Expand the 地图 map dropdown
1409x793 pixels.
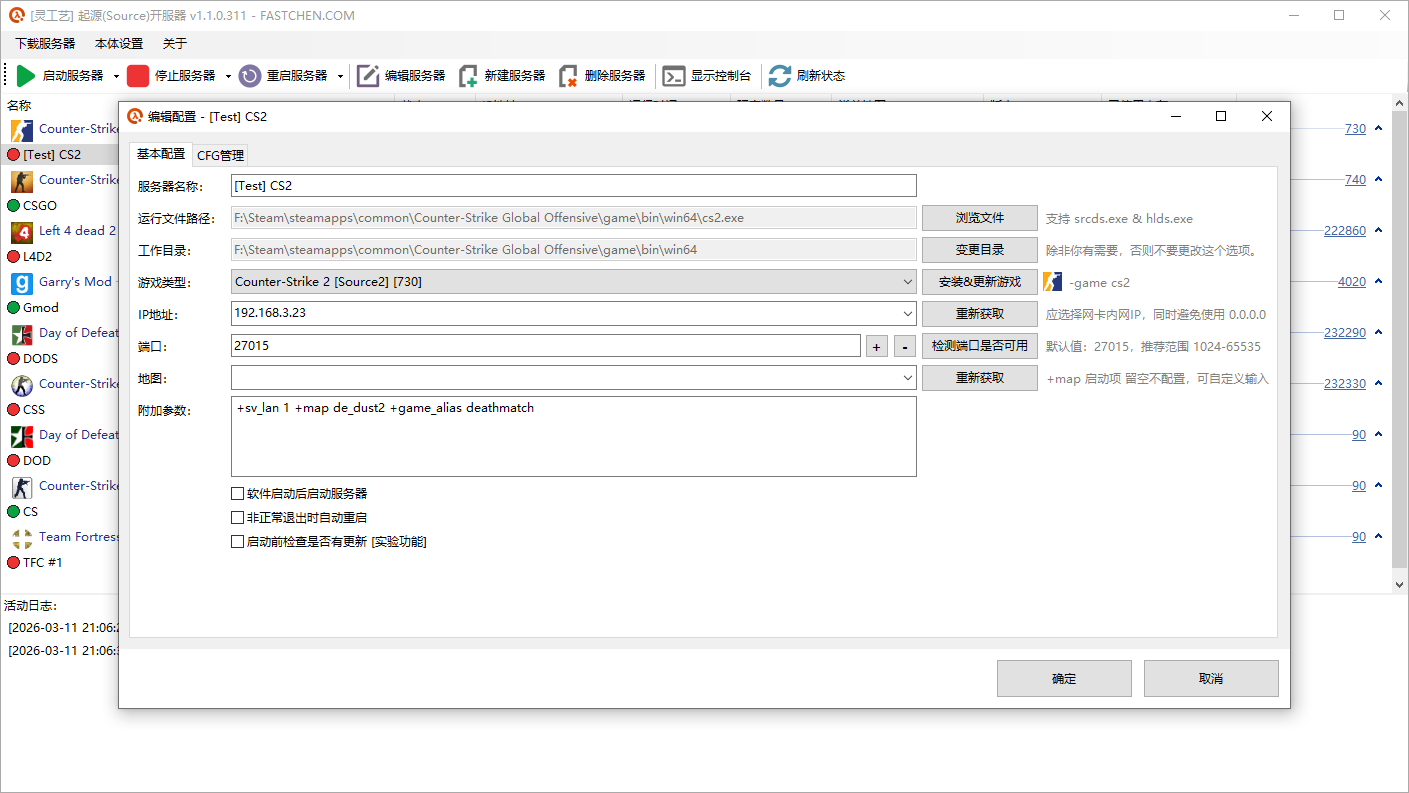pyautogui.click(x=907, y=378)
